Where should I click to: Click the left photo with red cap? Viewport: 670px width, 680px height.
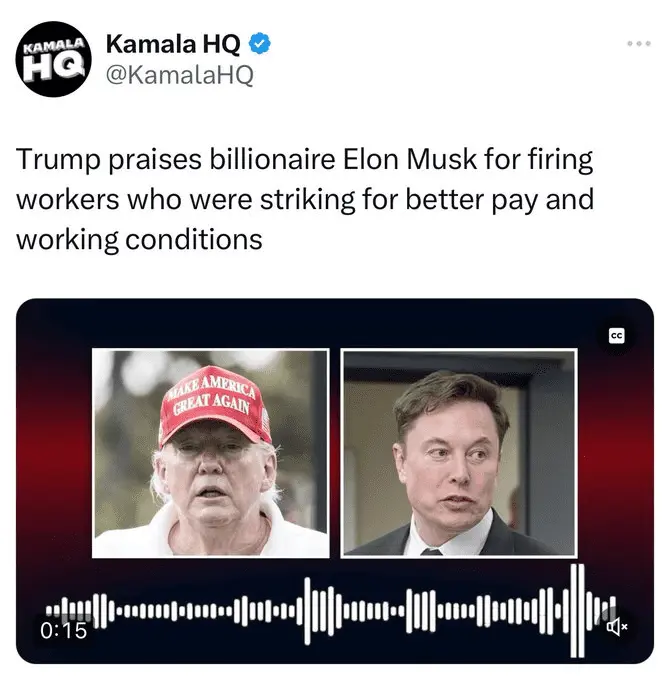coord(211,453)
